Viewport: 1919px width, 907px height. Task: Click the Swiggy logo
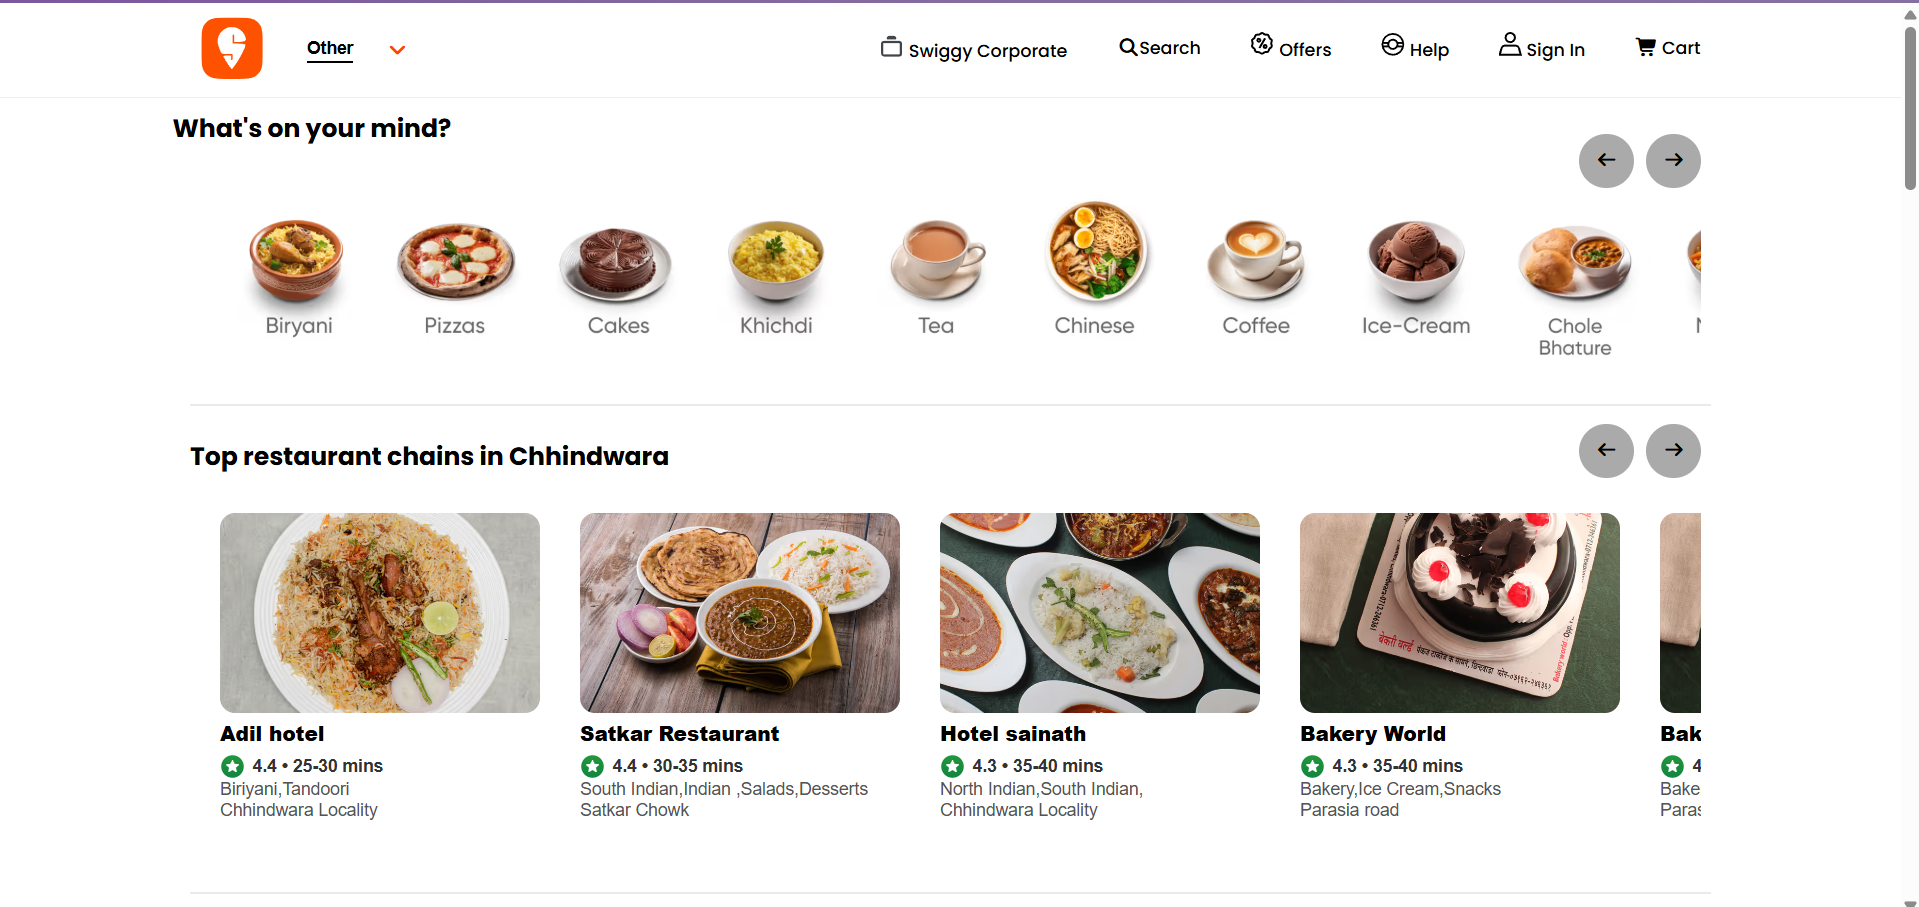[x=231, y=48]
